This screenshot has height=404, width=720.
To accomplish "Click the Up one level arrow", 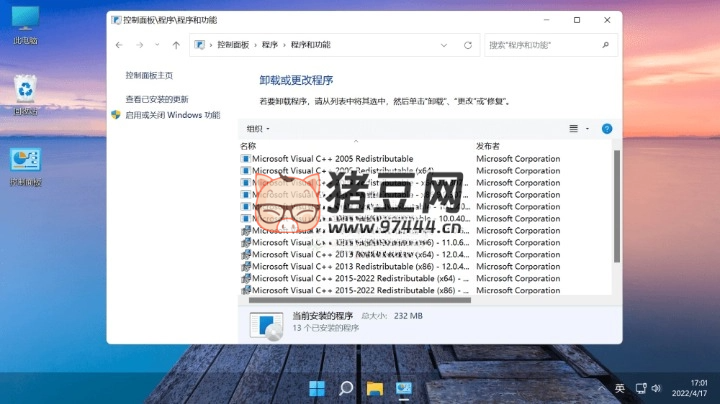I will [x=176, y=45].
